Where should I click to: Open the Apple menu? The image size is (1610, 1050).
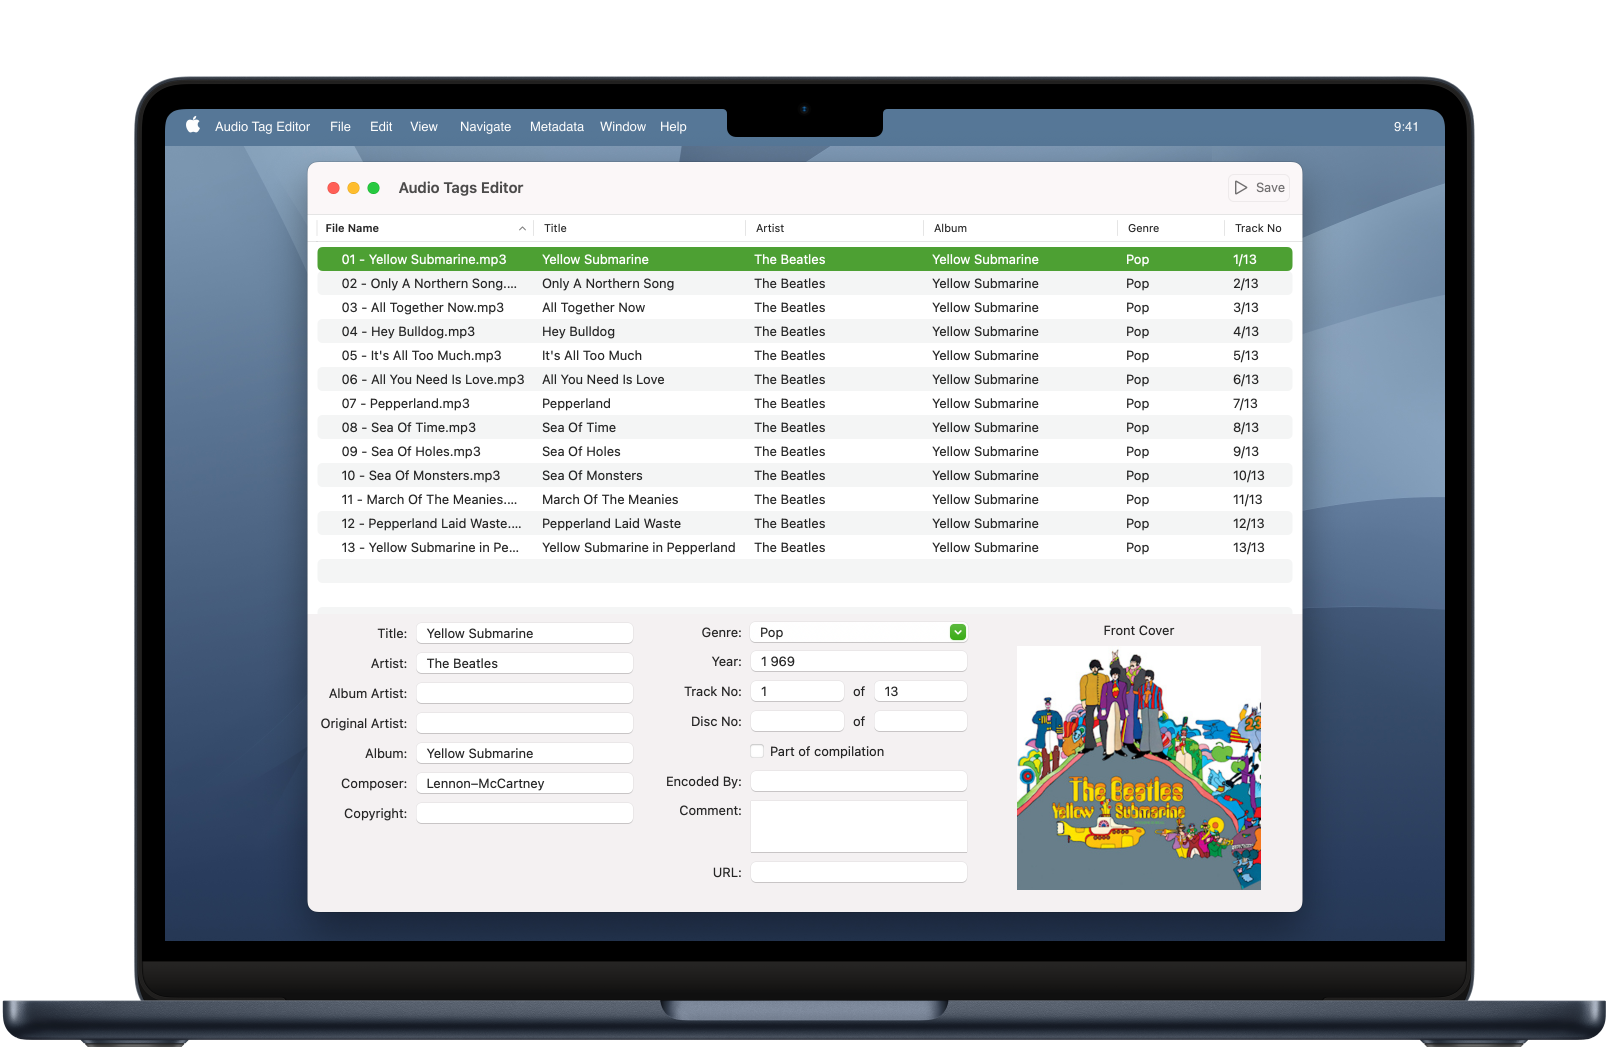pos(193,126)
